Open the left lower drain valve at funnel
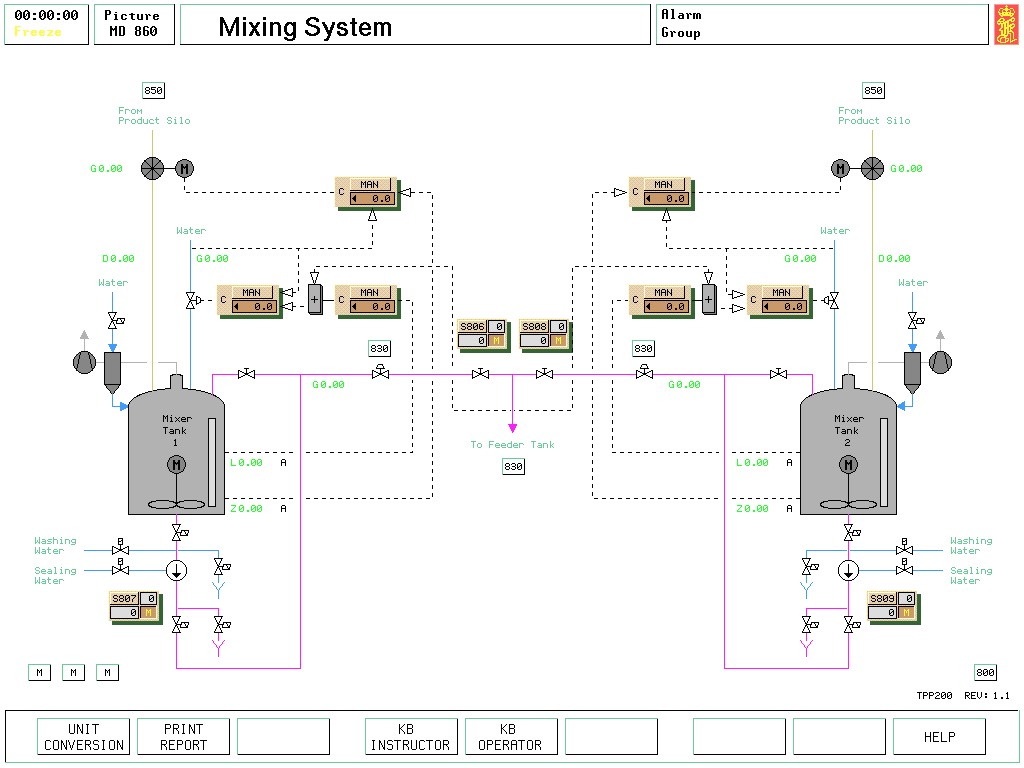Viewport: 1024px width, 768px height. (221, 625)
